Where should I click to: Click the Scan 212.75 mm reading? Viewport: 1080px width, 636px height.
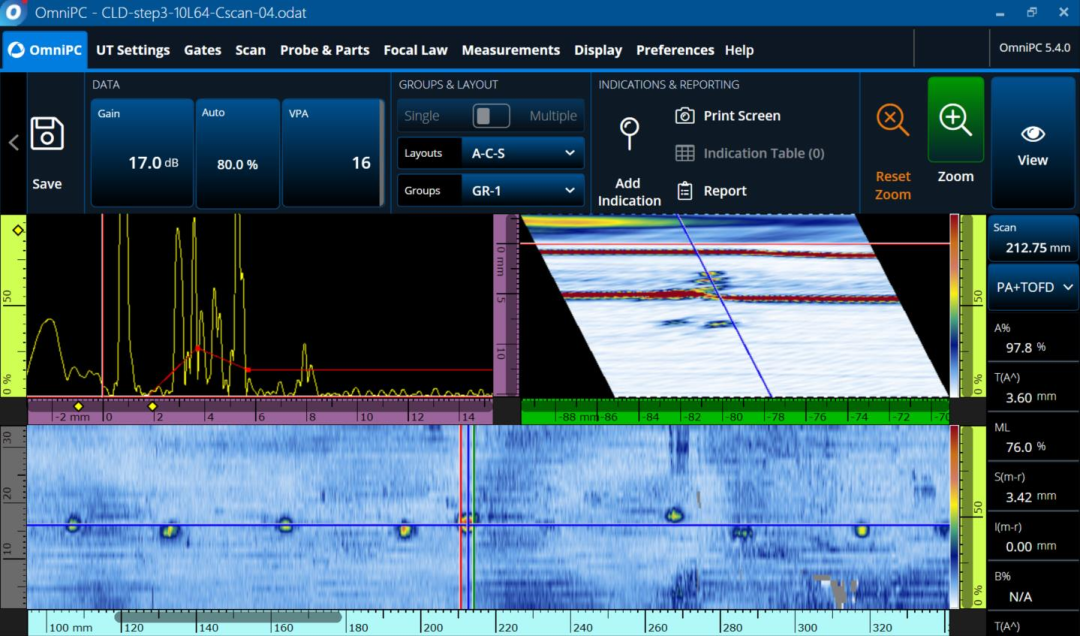click(1033, 238)
